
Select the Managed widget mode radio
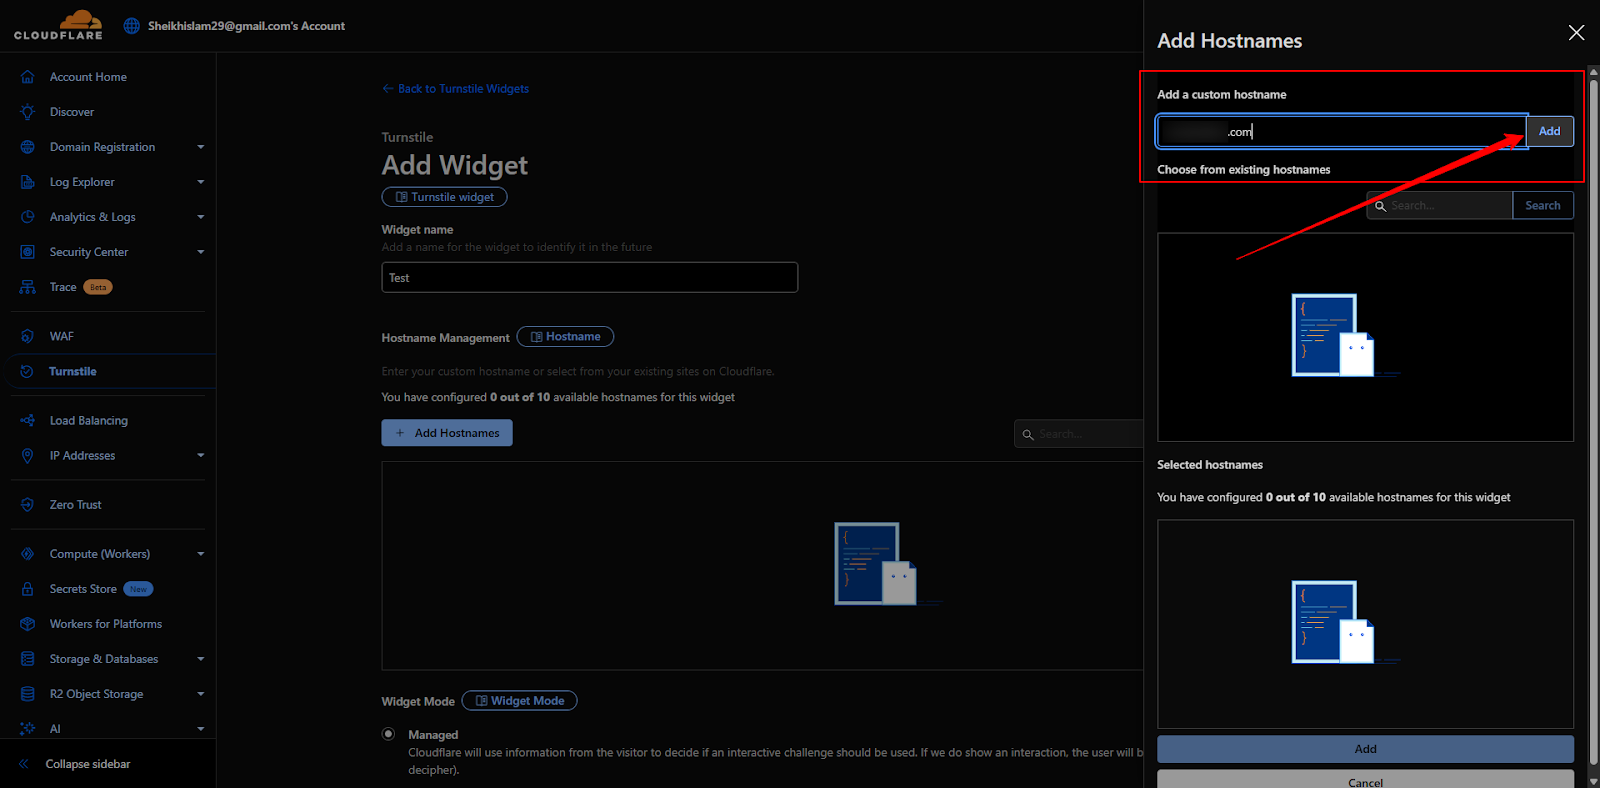388,734
